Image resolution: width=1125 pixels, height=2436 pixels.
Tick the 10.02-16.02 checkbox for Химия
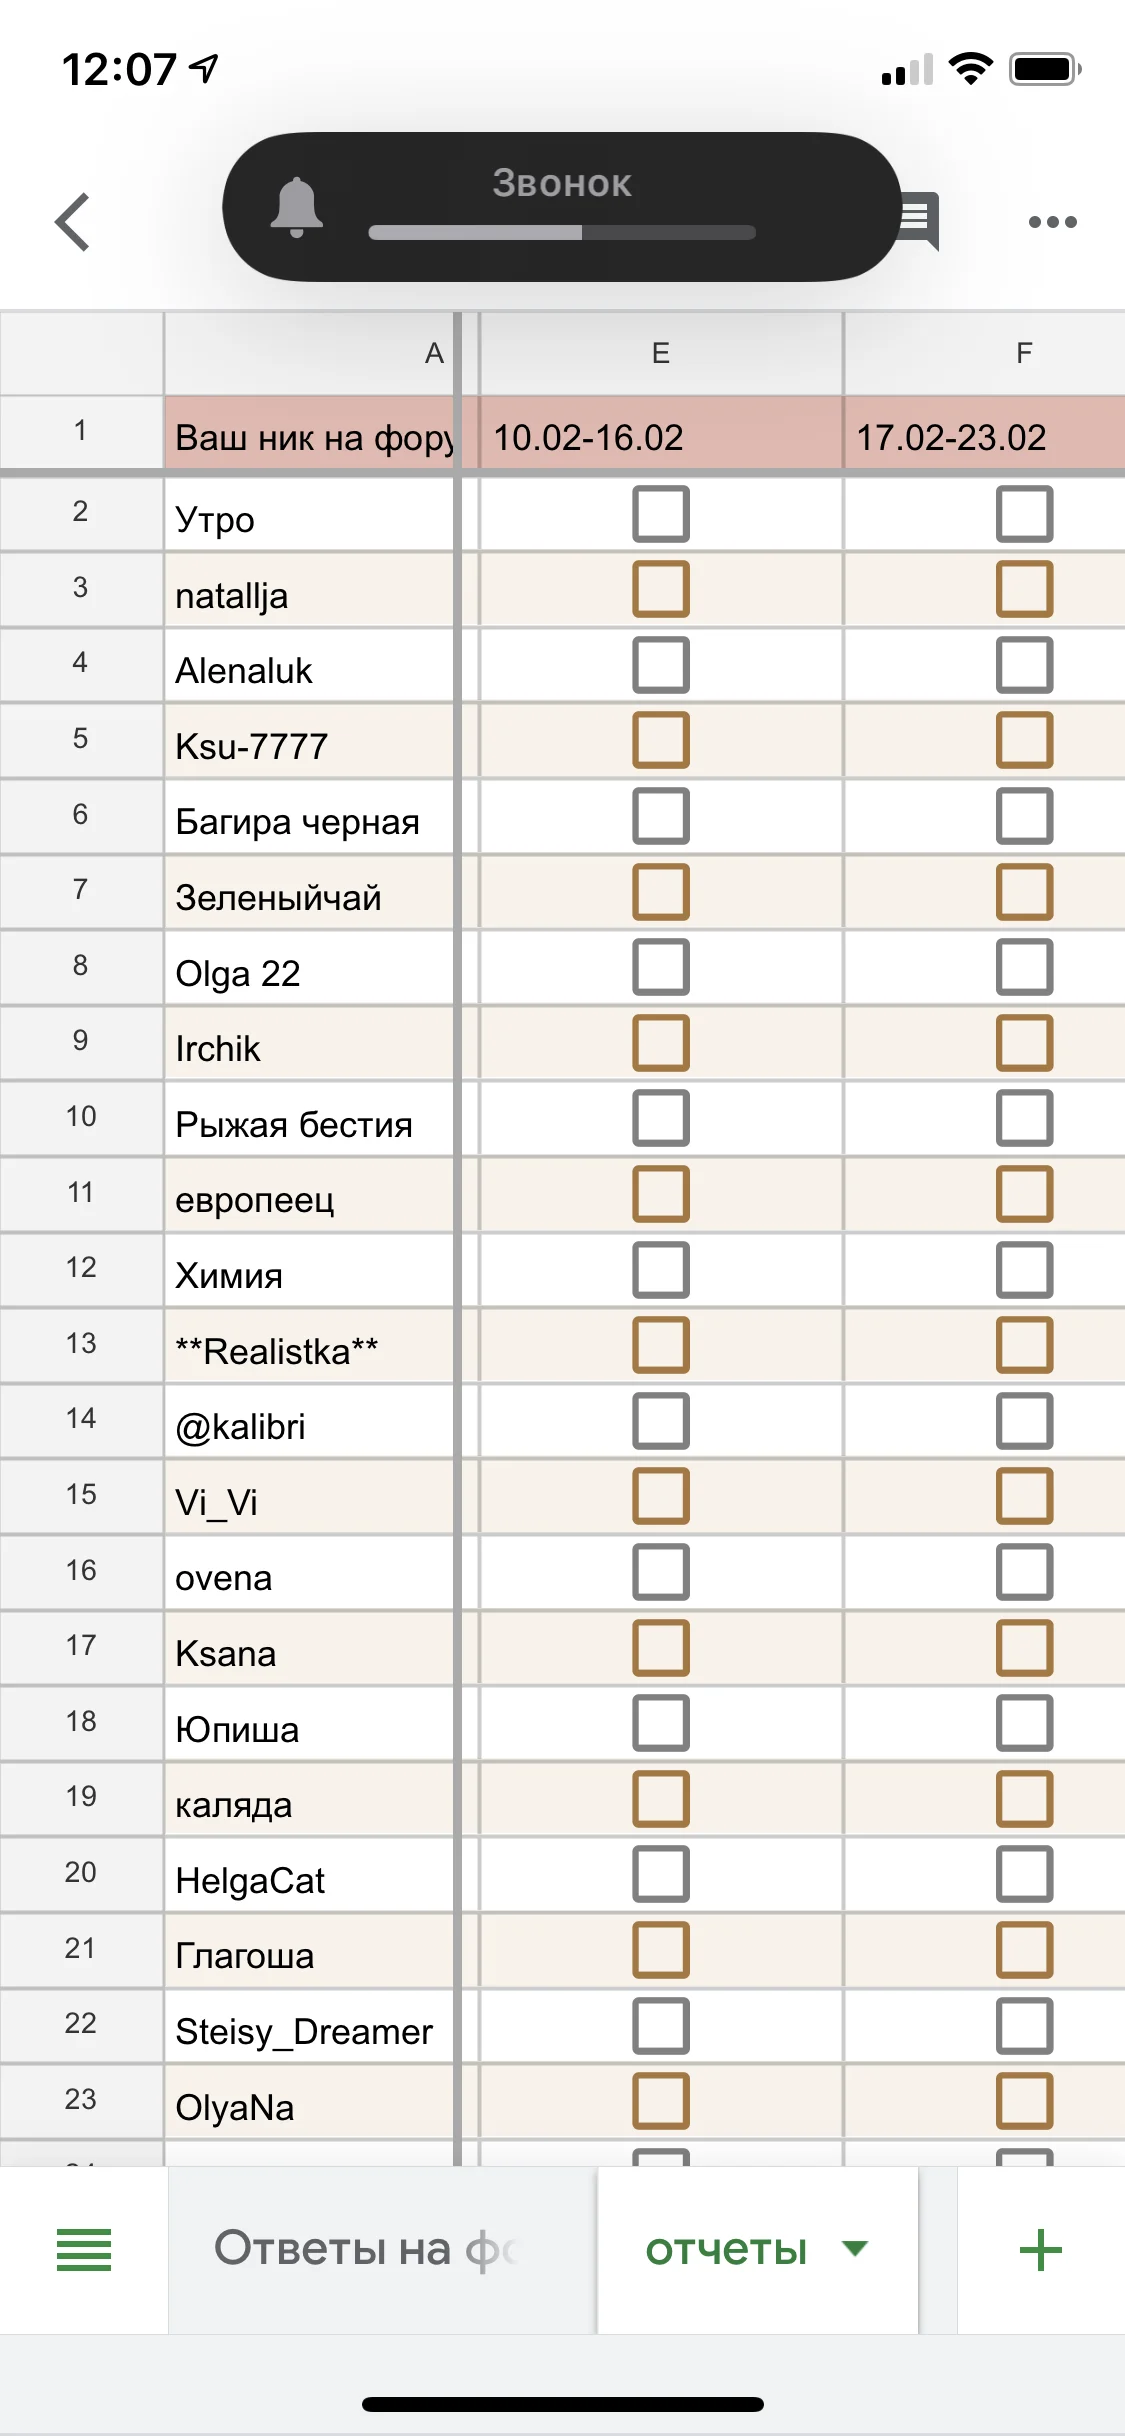click(x=661, y=1270)
